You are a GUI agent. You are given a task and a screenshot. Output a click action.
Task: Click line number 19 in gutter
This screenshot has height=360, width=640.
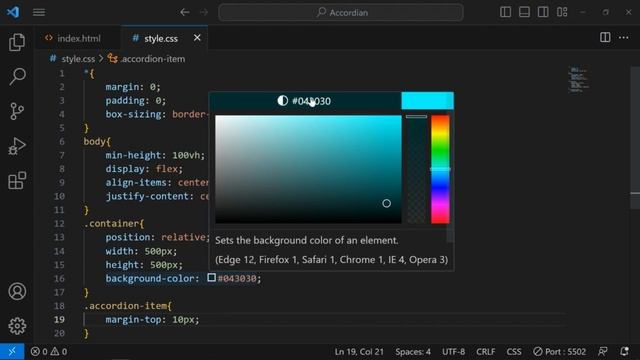(x=59, y=320)
